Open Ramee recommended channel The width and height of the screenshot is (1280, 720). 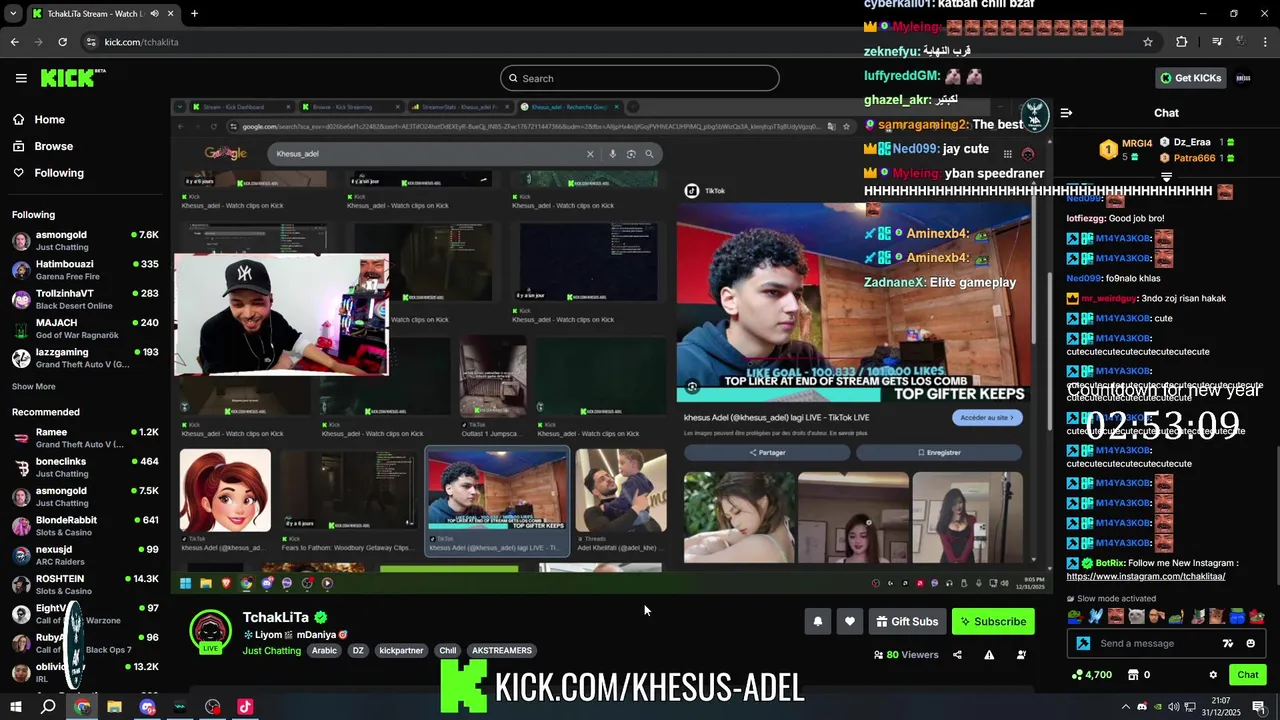click(x=85, y=438)
